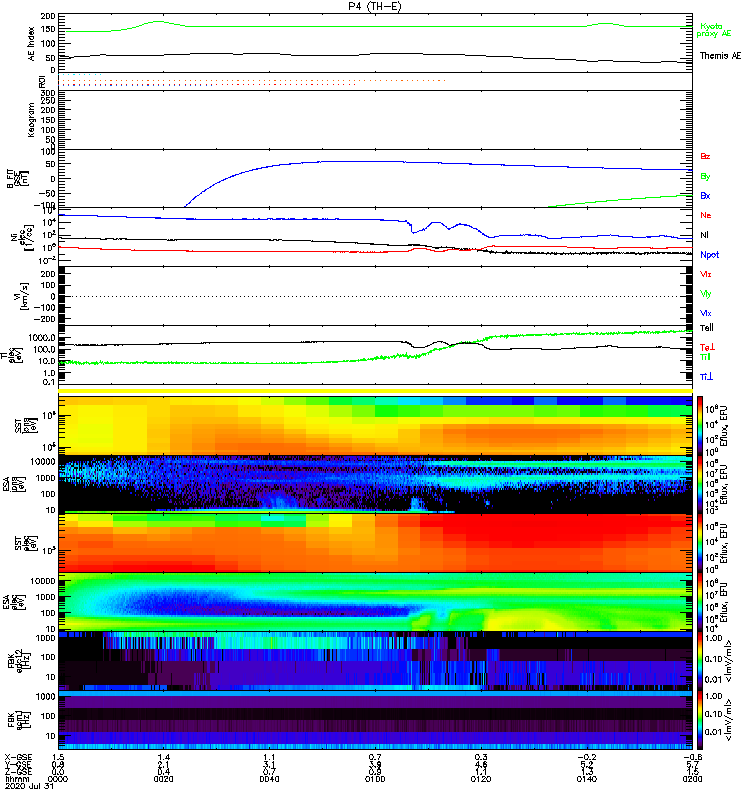Screen dimensions: 750x800
Task: Select the Themis AE legend label
Action: 720,56
